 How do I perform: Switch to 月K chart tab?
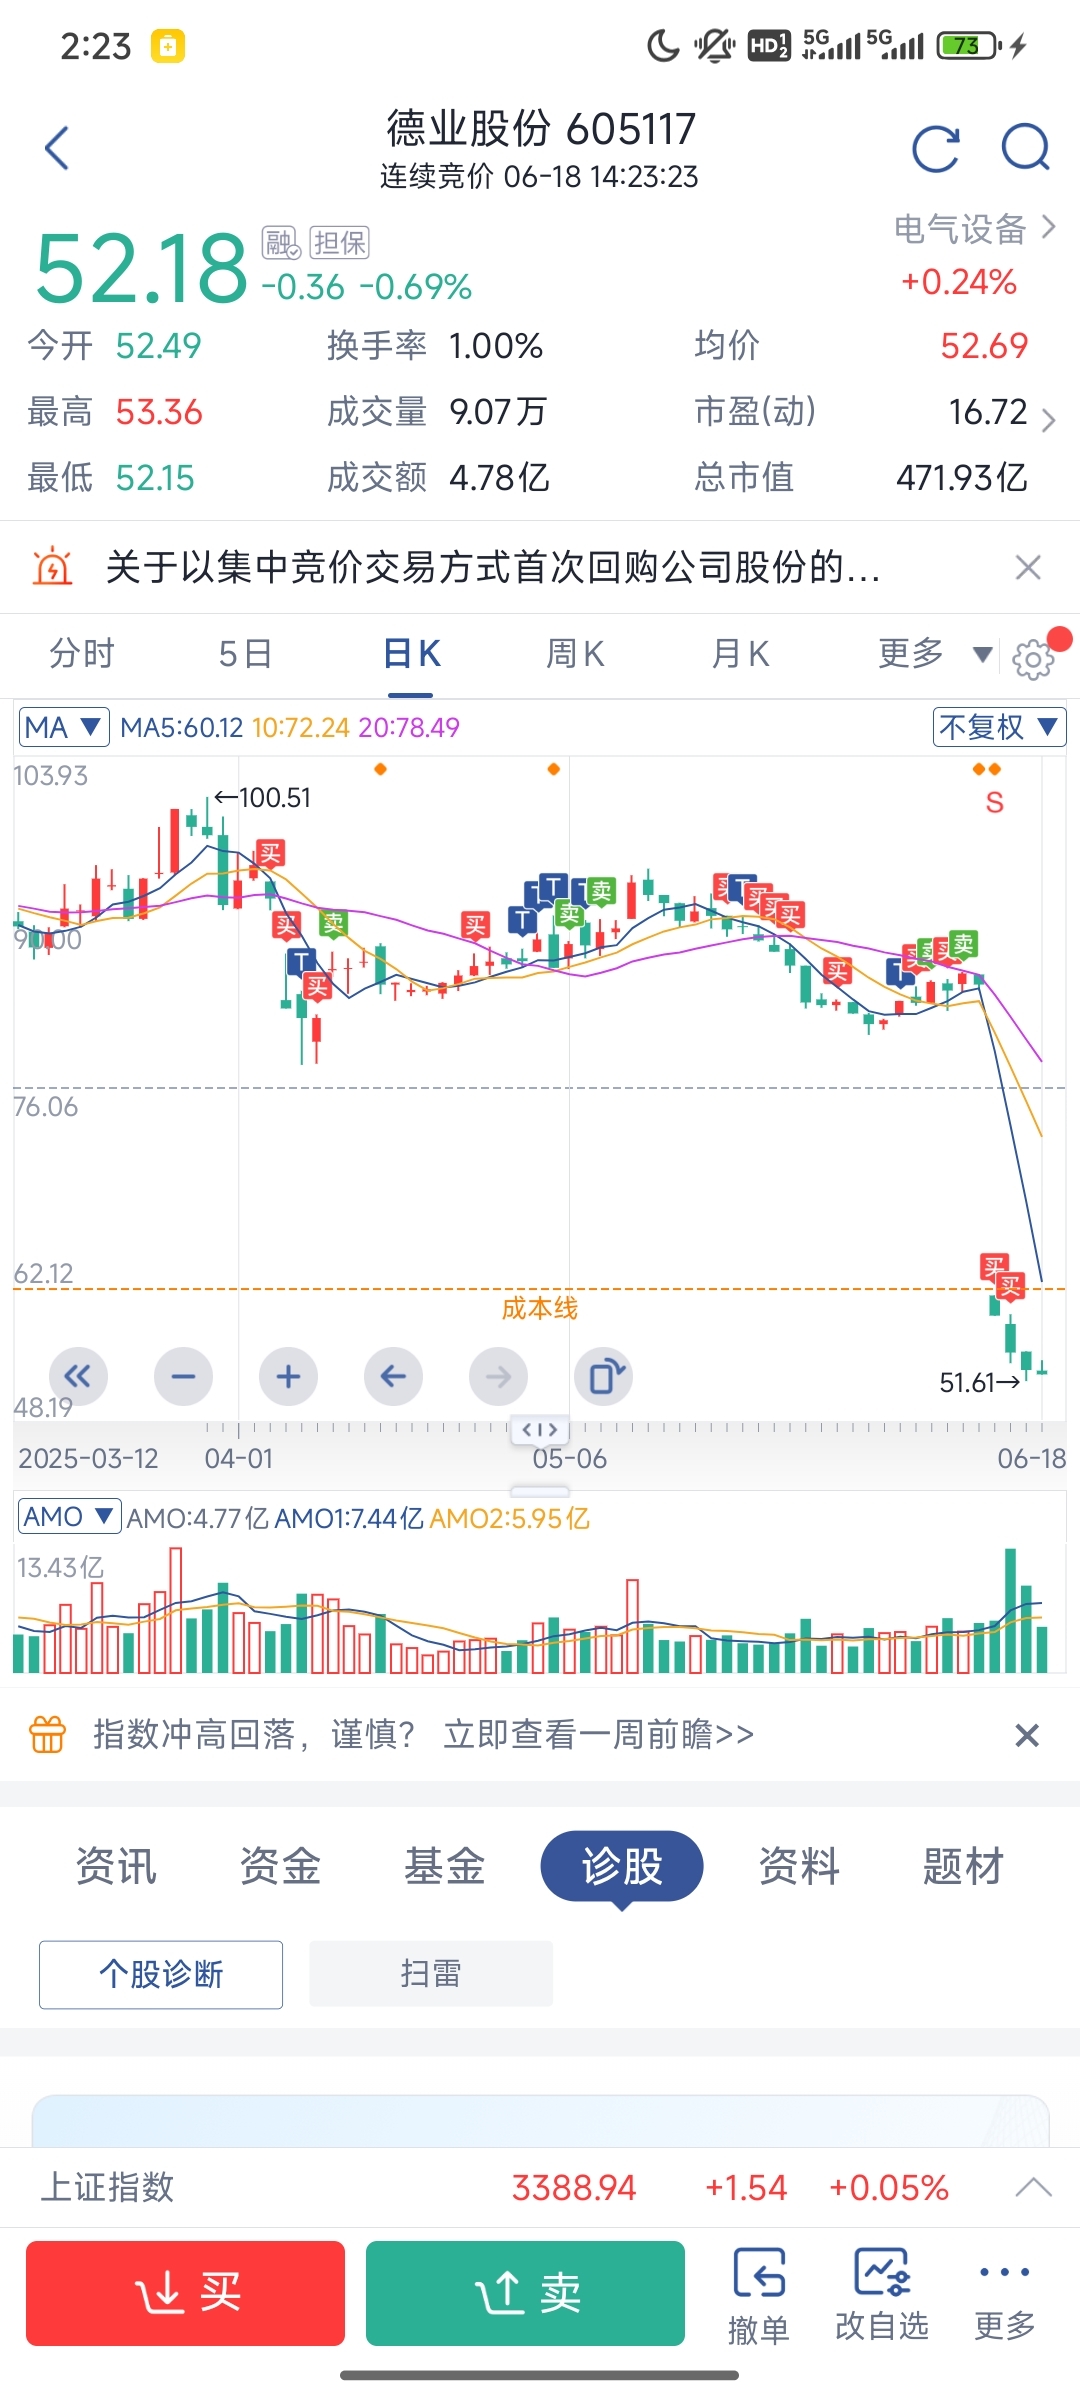[x=740, y=654]
